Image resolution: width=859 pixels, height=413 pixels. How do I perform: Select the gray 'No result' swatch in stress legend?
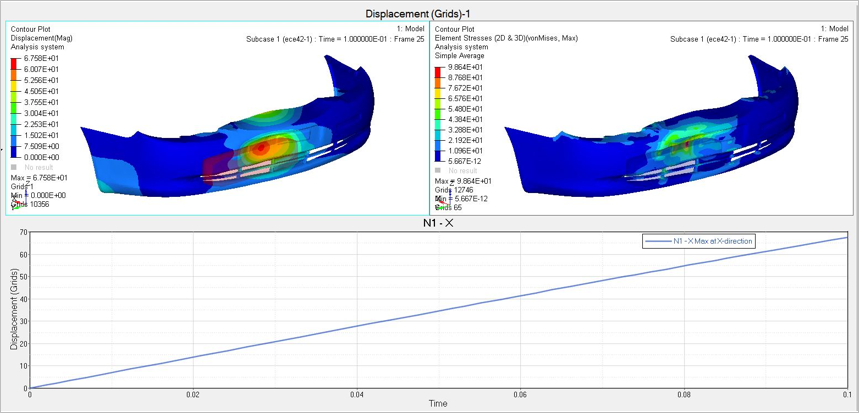click(x=438, y=170)
